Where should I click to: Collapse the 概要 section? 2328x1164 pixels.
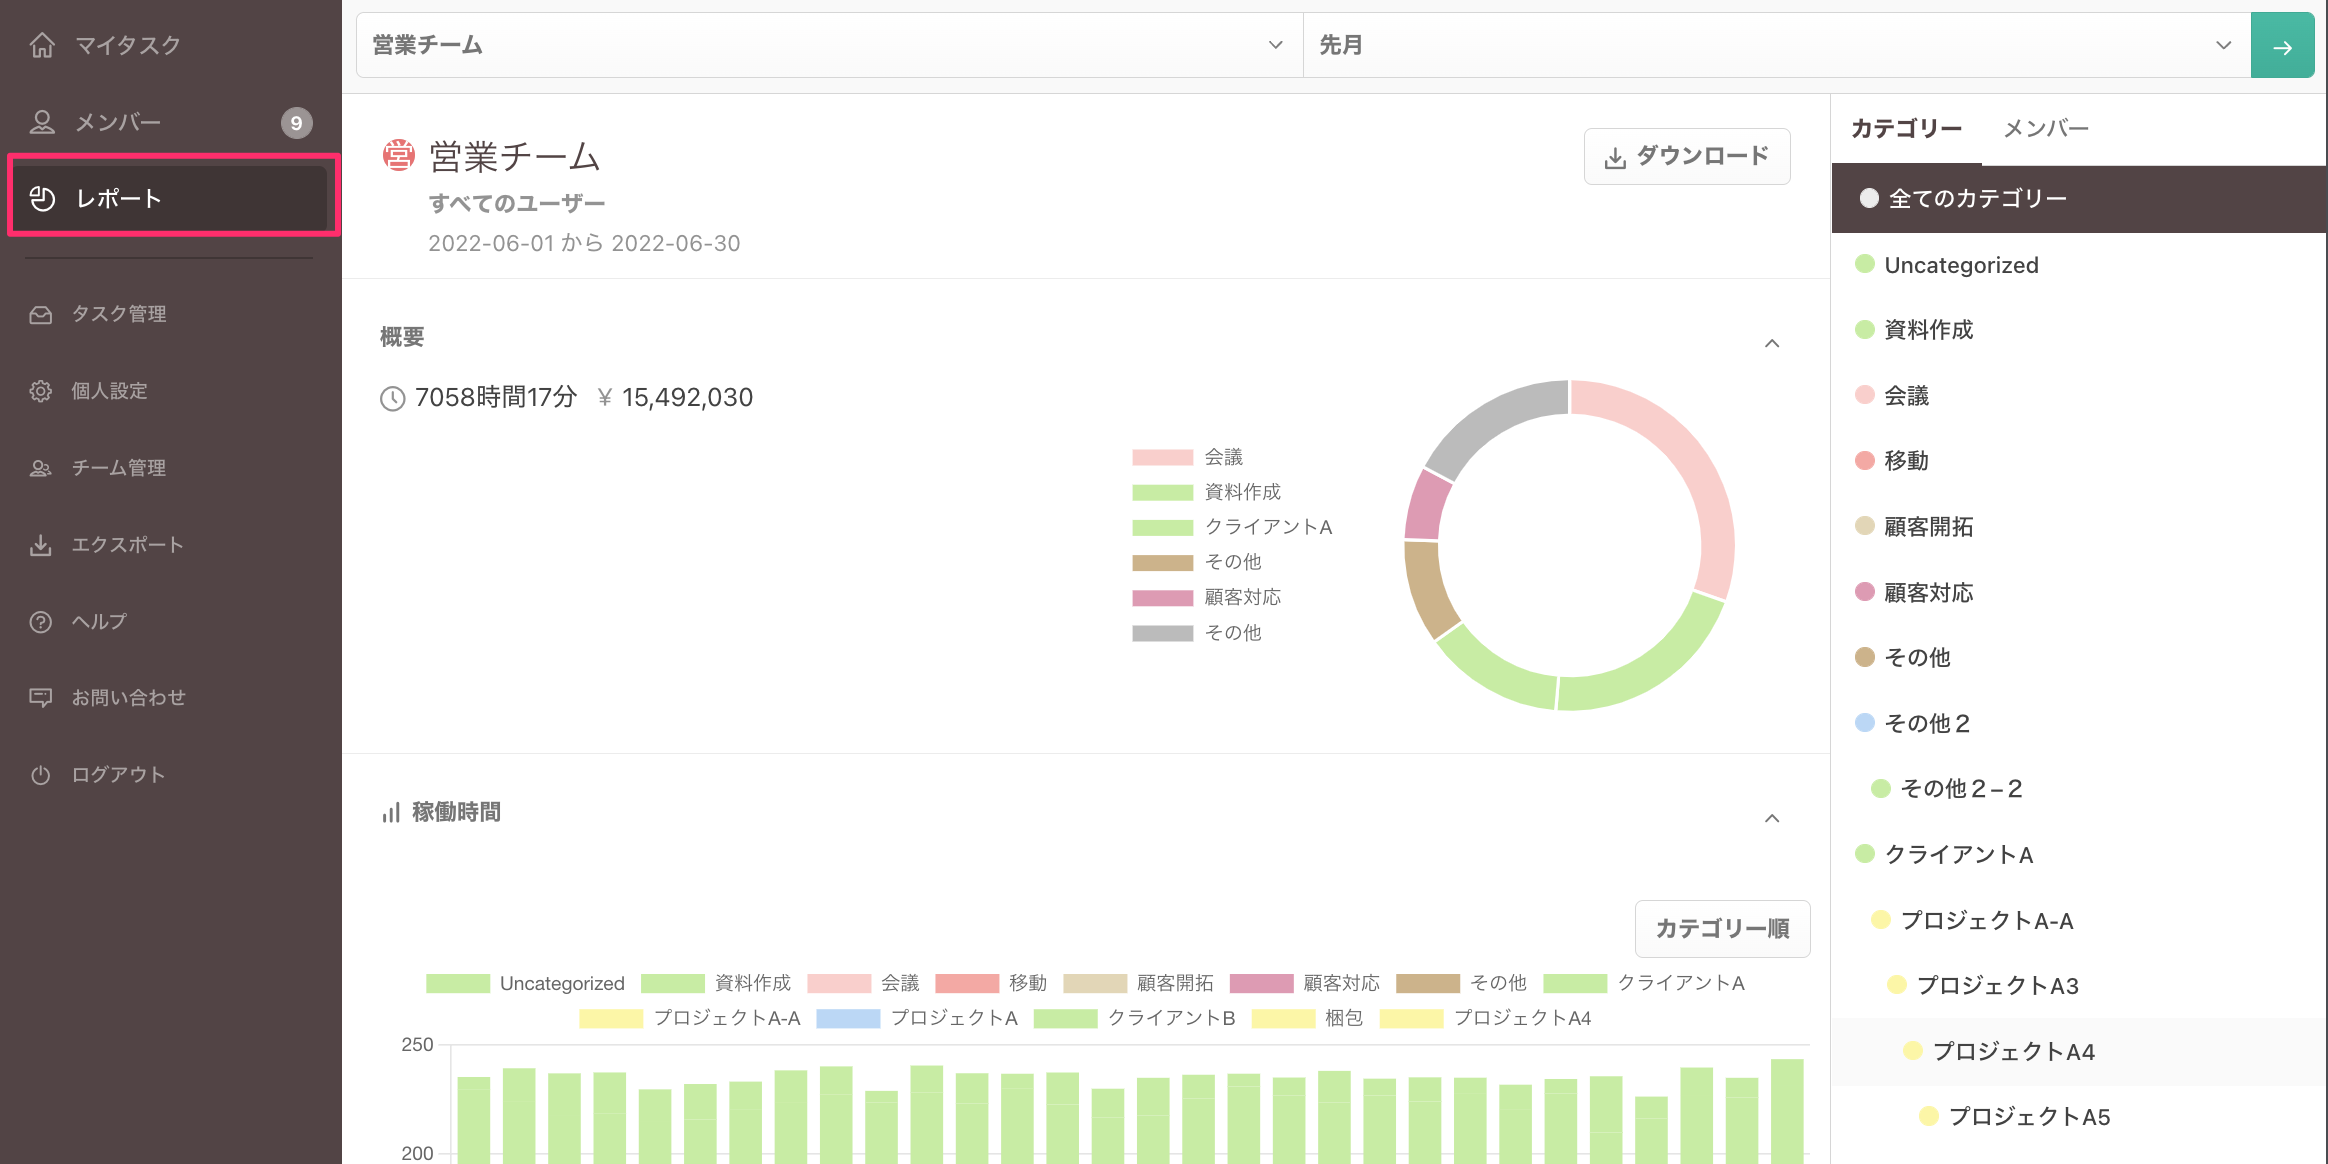click(x=1772, y=343)
